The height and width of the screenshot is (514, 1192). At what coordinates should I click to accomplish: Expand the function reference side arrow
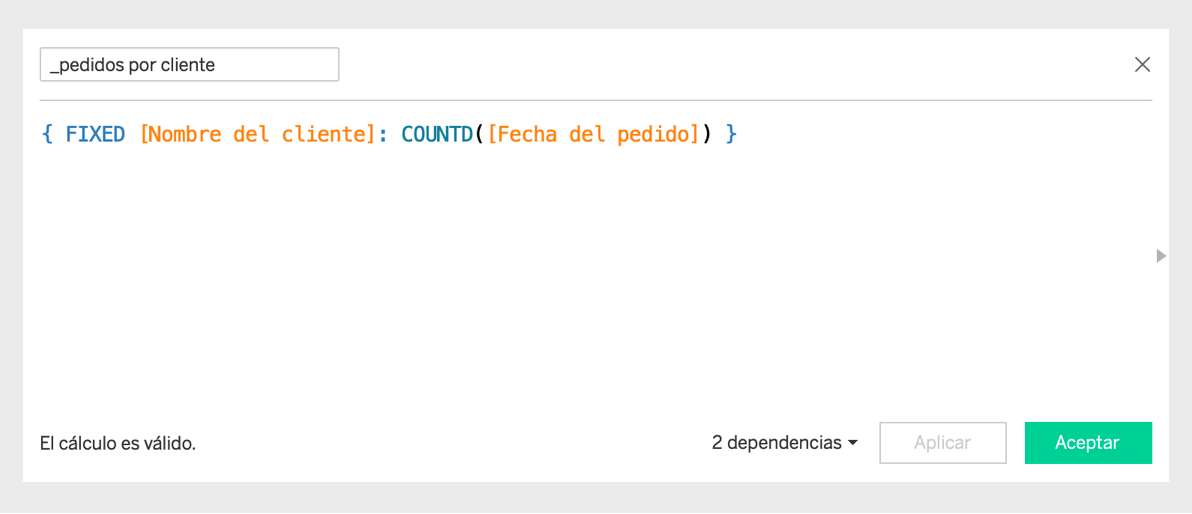1161,256
